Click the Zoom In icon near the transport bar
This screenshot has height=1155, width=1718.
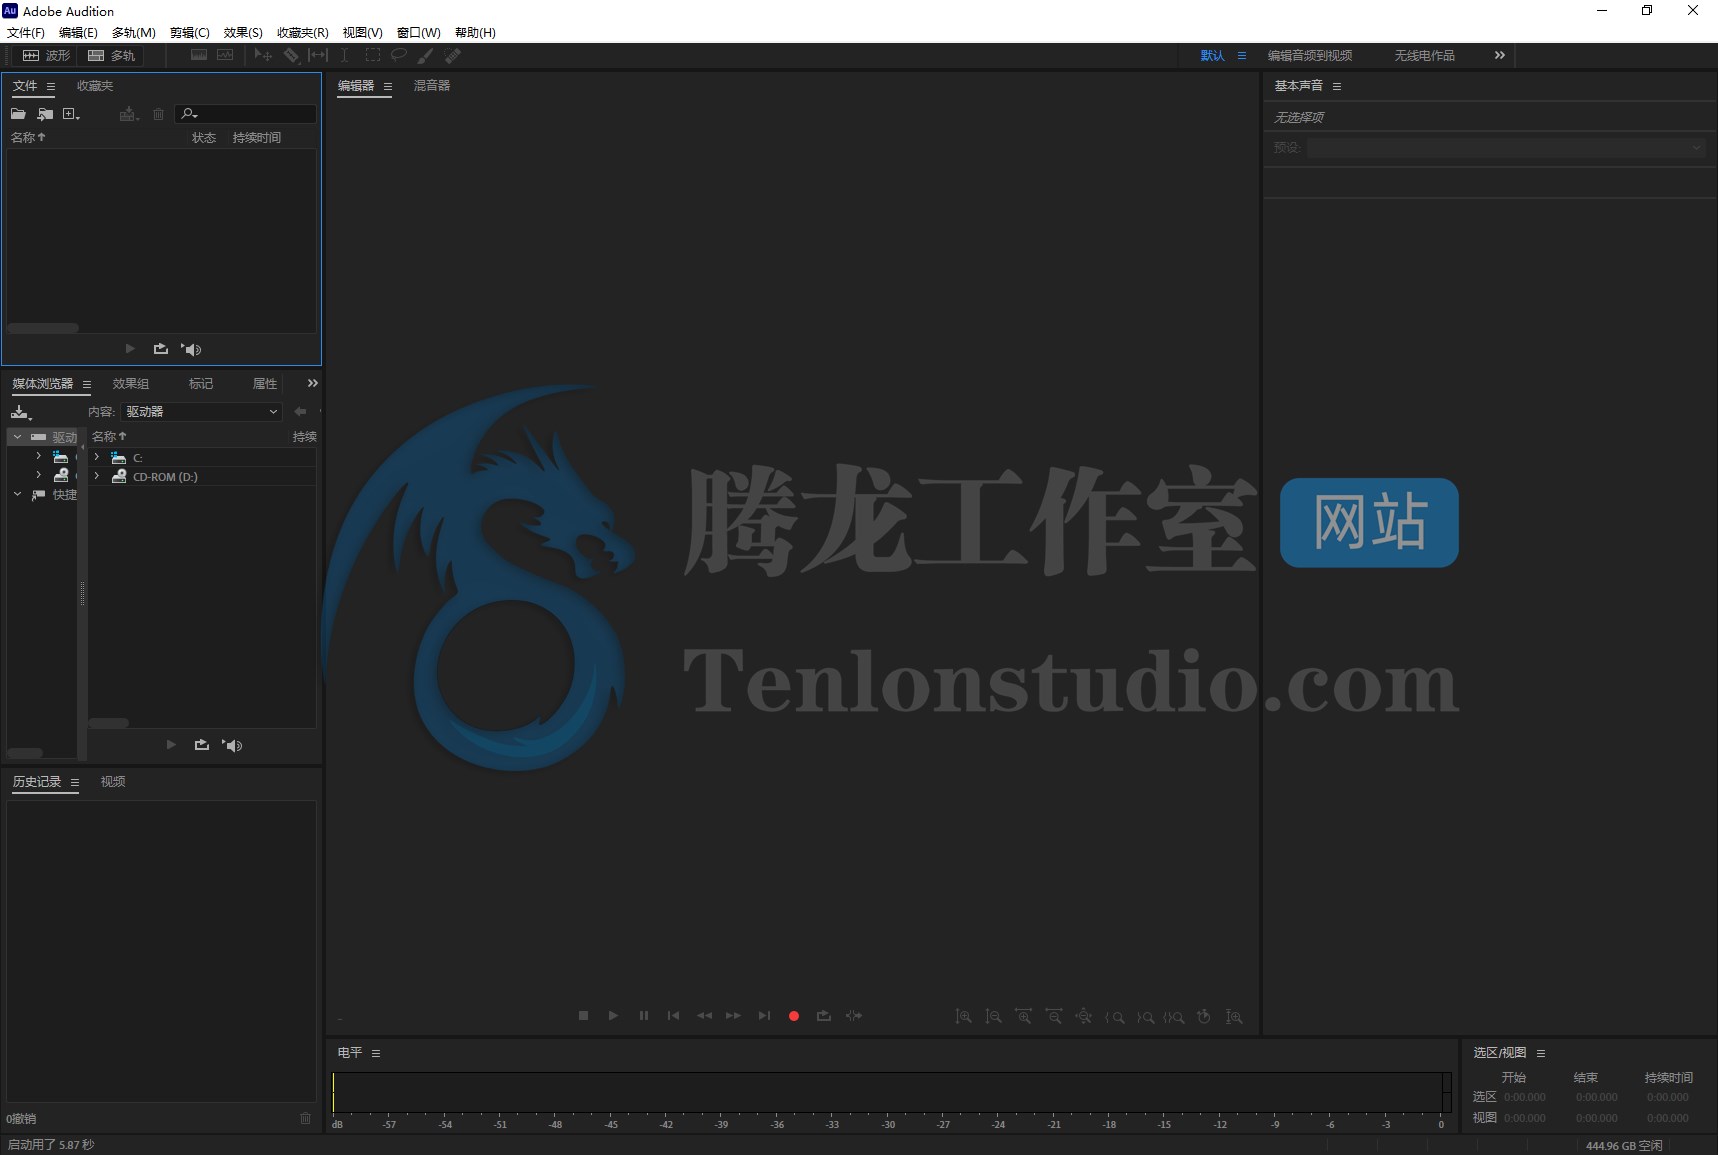(x=965, y=1016)
